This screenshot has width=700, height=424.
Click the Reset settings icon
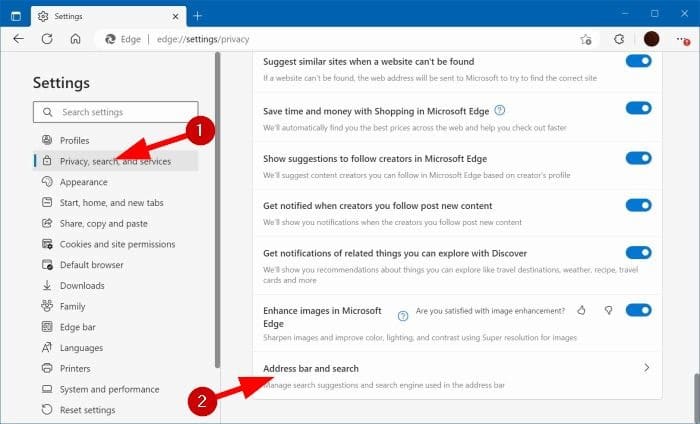47,410
